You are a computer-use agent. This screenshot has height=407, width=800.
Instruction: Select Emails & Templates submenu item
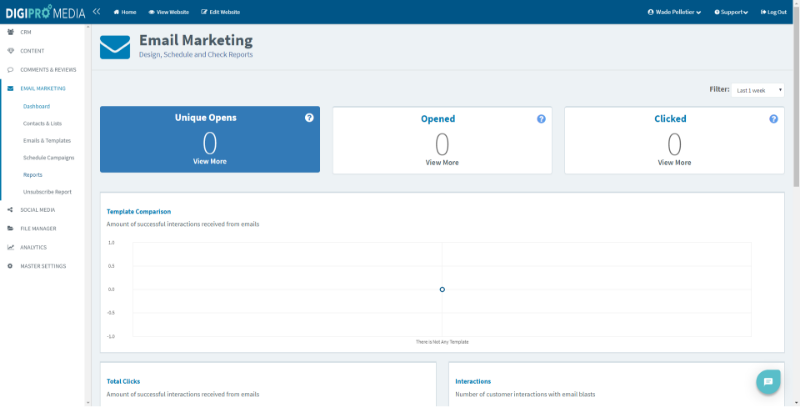coord(47,141)
